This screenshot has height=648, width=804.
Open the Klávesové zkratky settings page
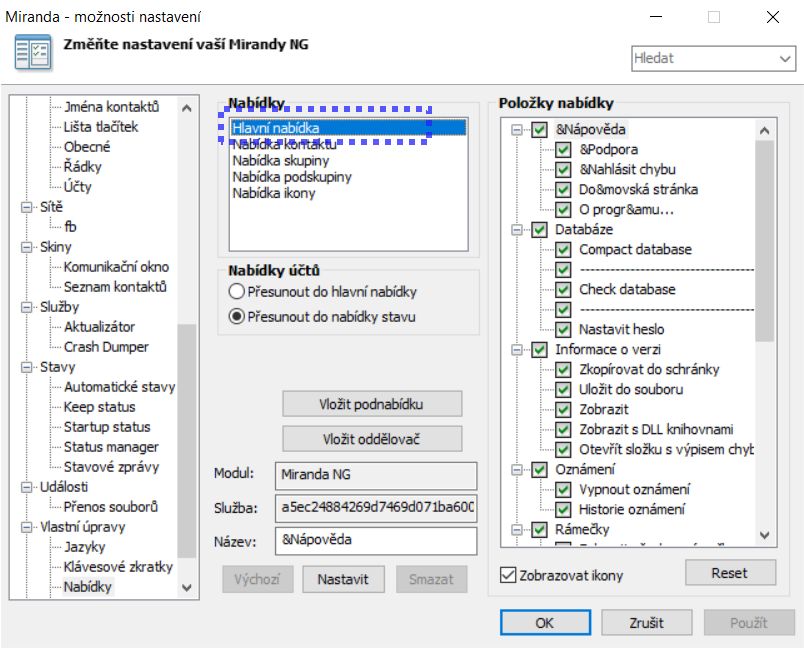point(118,567)
